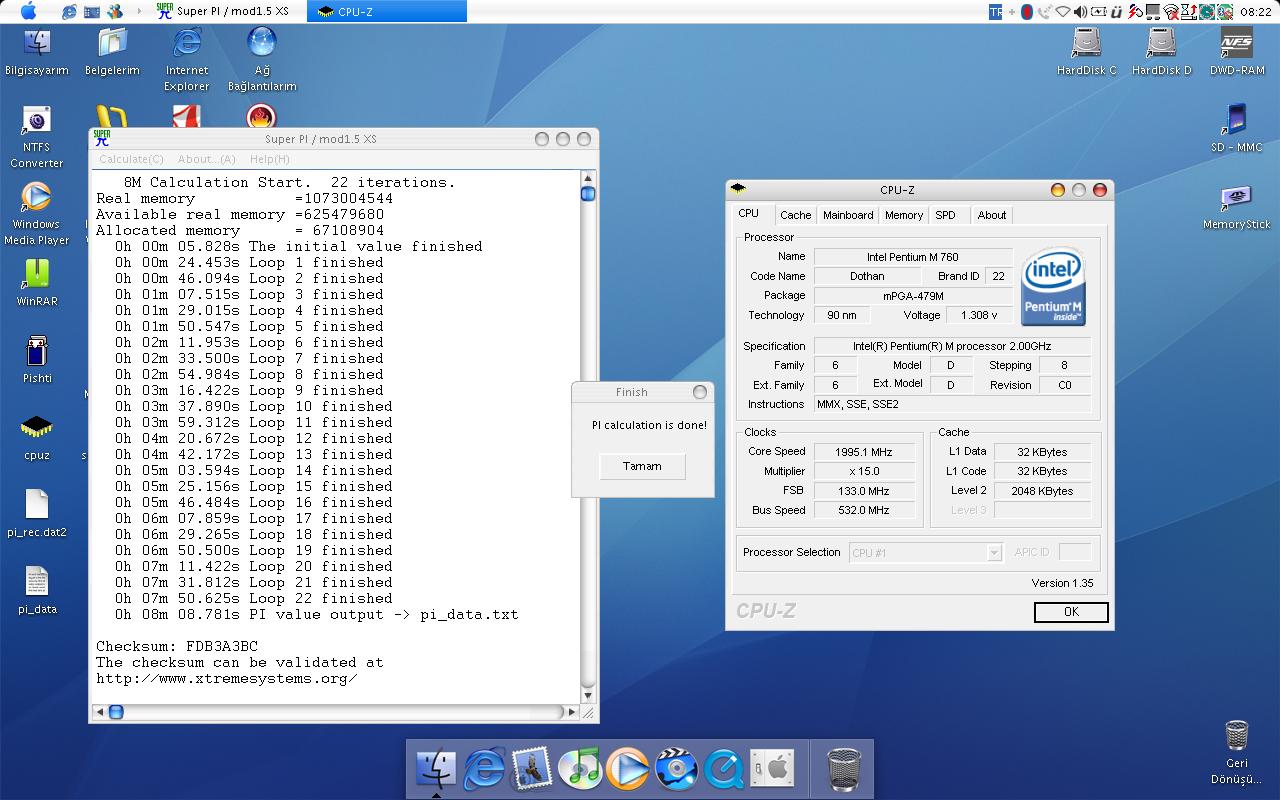1280x800 pixels.
Task: Open MemoryStick desktop icon
Action: (1236, 207)
